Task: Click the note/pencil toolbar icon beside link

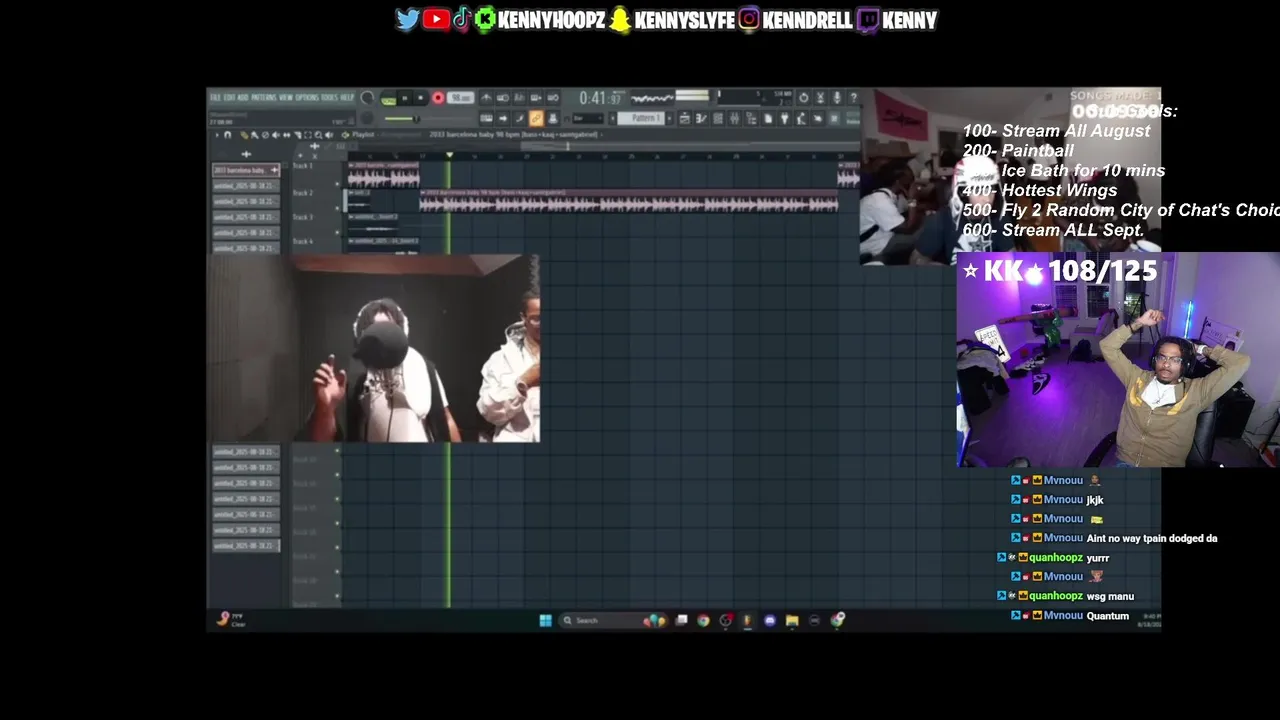Action: pos(519,118)
